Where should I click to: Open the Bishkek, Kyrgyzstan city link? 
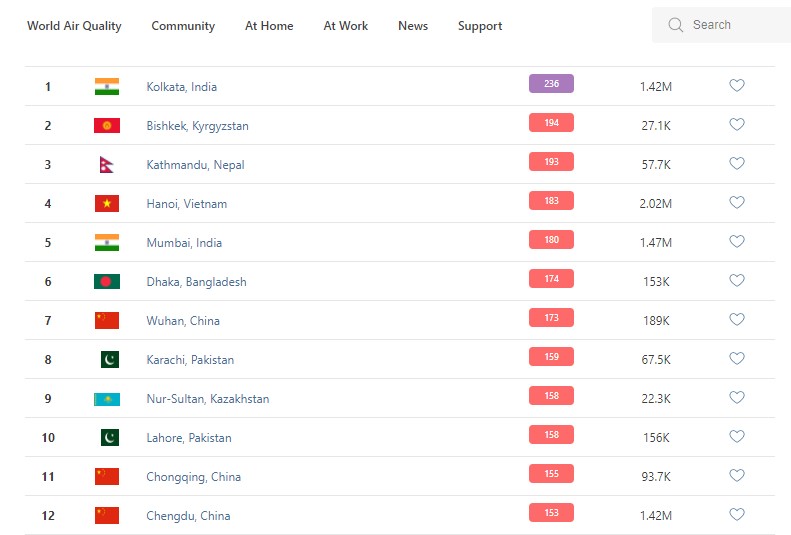[x=197, y=126]
